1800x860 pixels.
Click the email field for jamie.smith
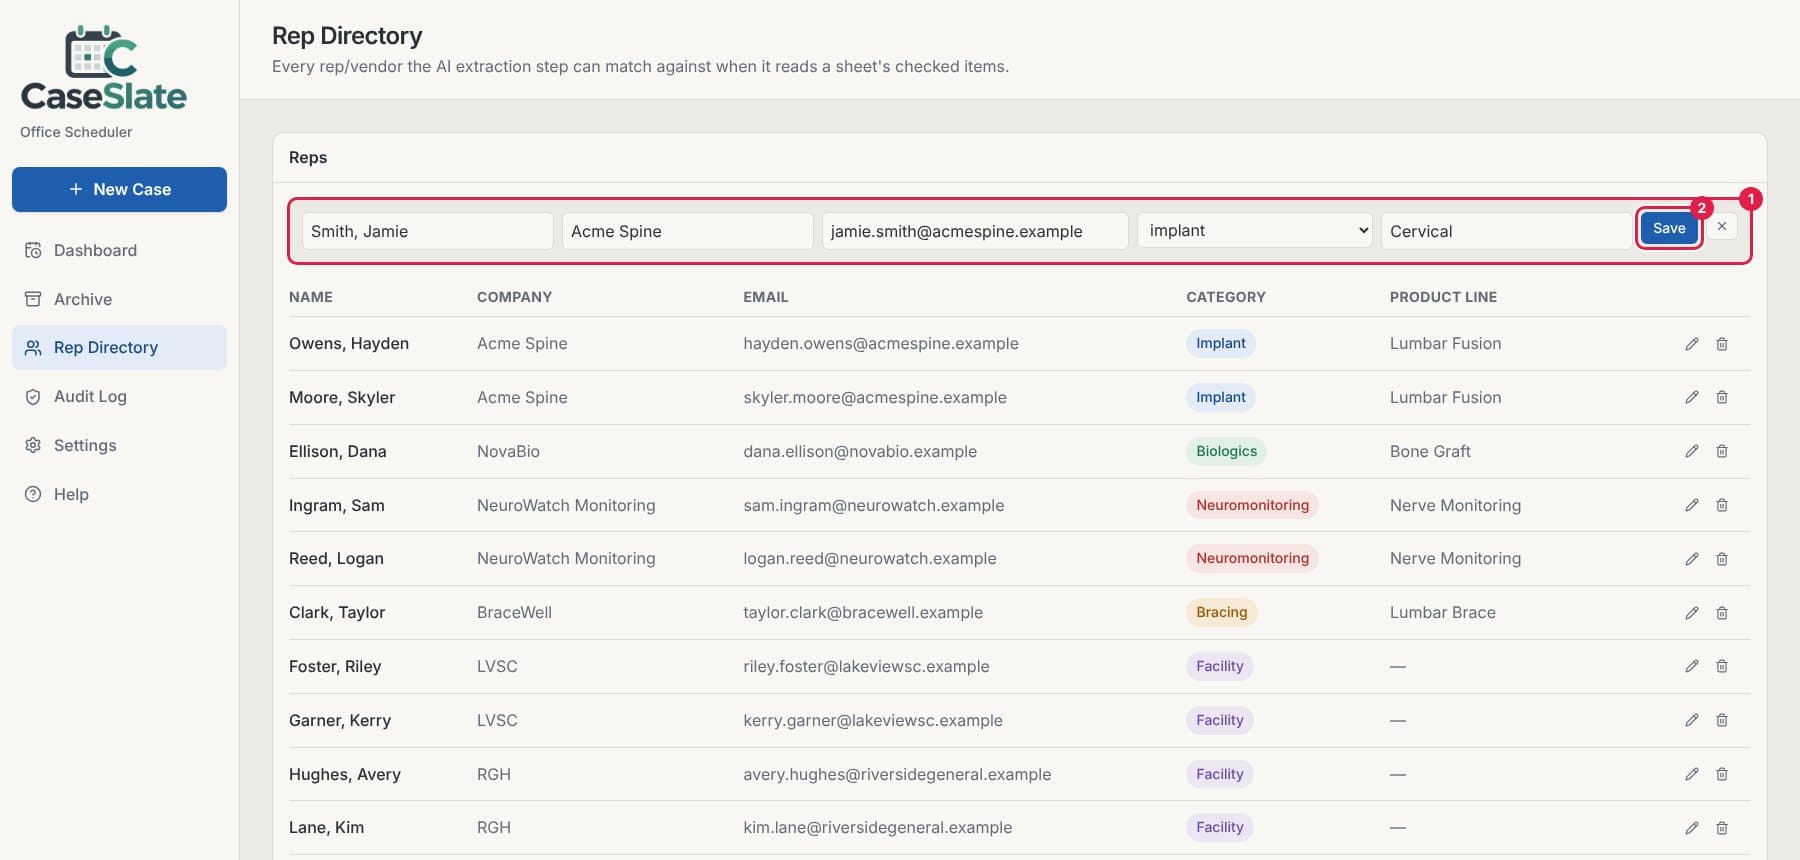pos(975,231)
